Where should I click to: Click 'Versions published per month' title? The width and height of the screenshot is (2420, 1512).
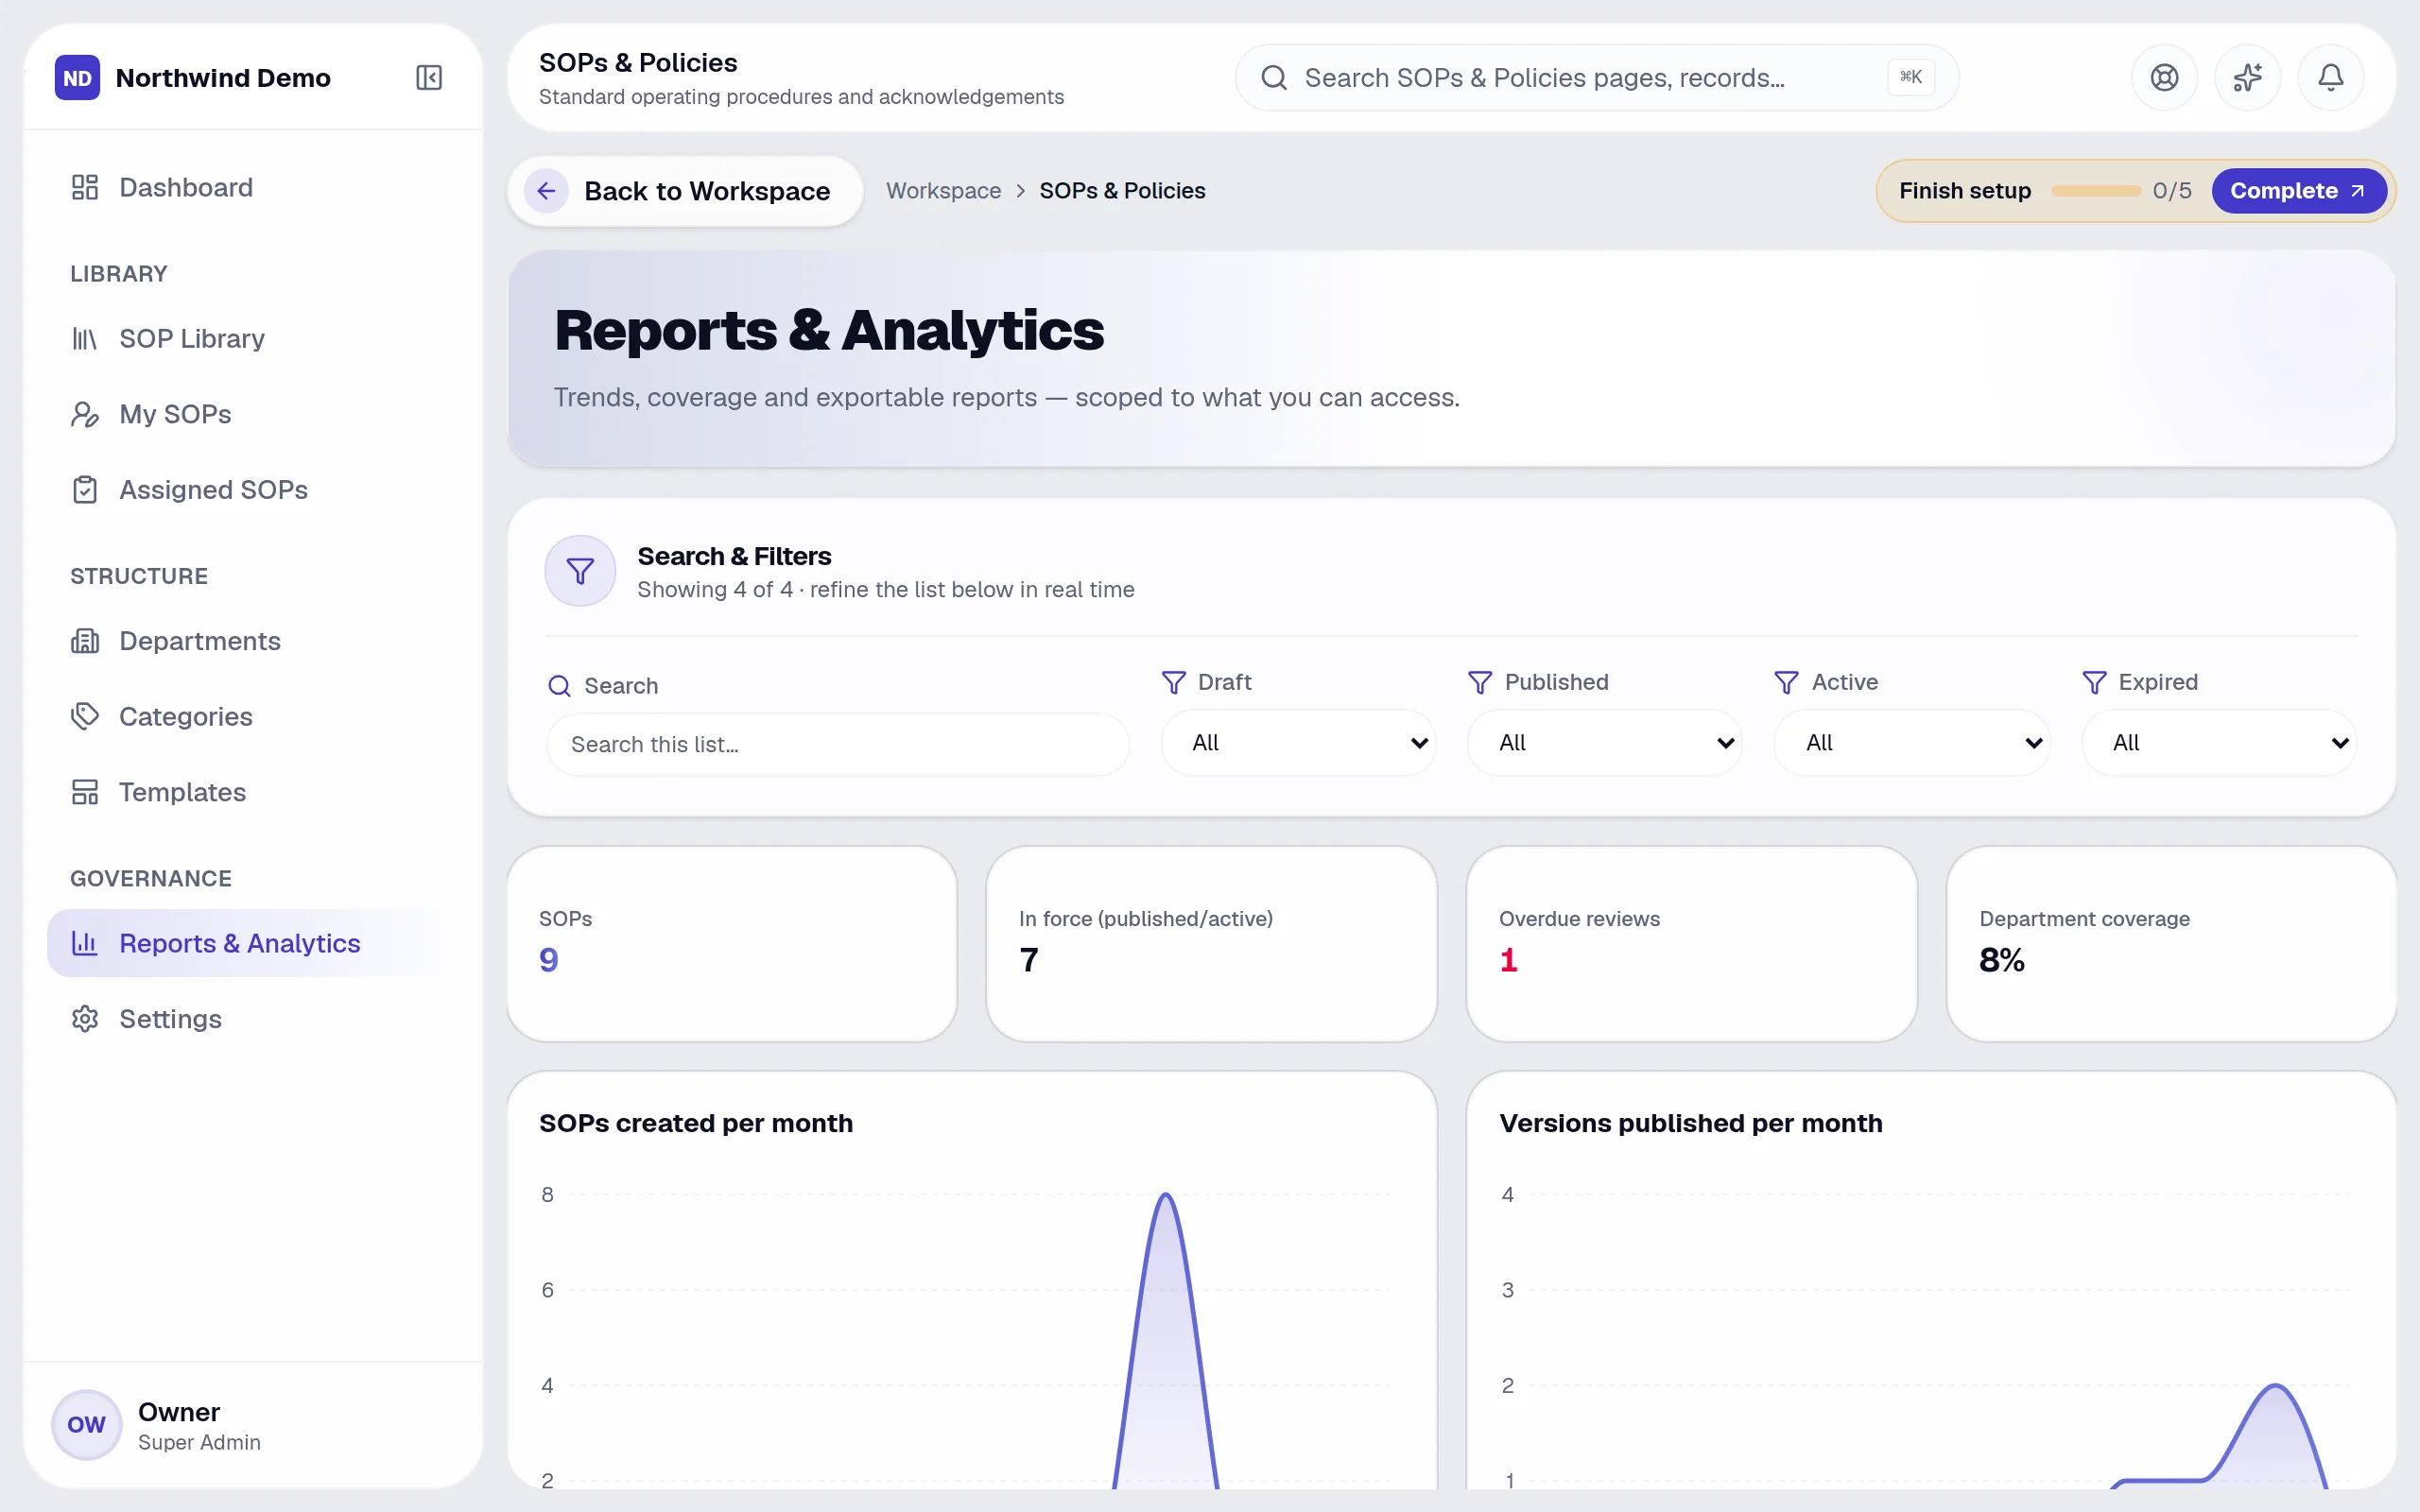click(x=1690, y=1123)
